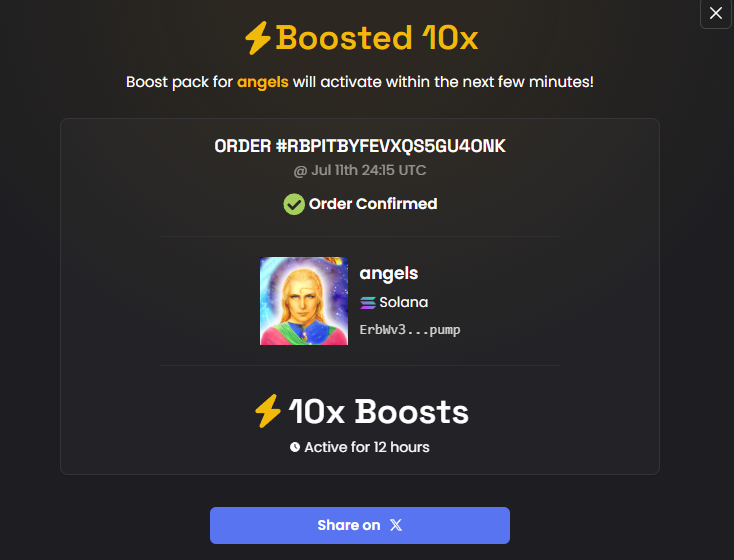734x560 pixels.
Task: Click the lightning bolt beside Boosted 10x
Action: tap(258, 38)
